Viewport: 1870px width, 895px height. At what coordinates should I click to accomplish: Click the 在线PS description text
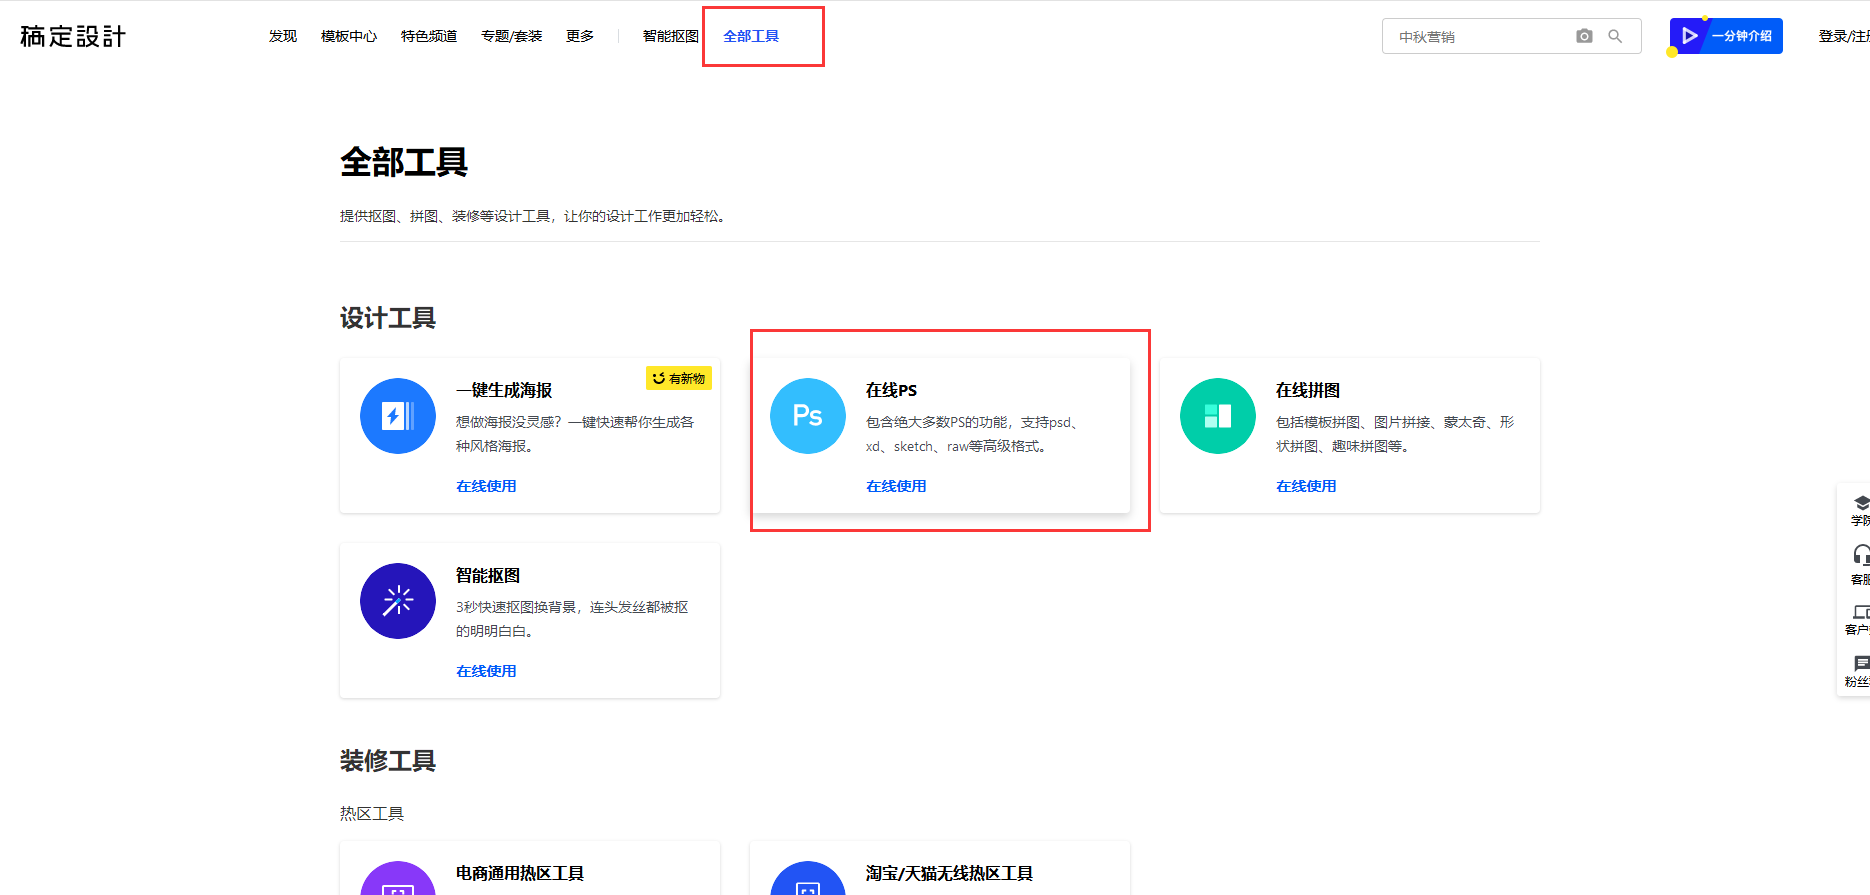(974, 434)
